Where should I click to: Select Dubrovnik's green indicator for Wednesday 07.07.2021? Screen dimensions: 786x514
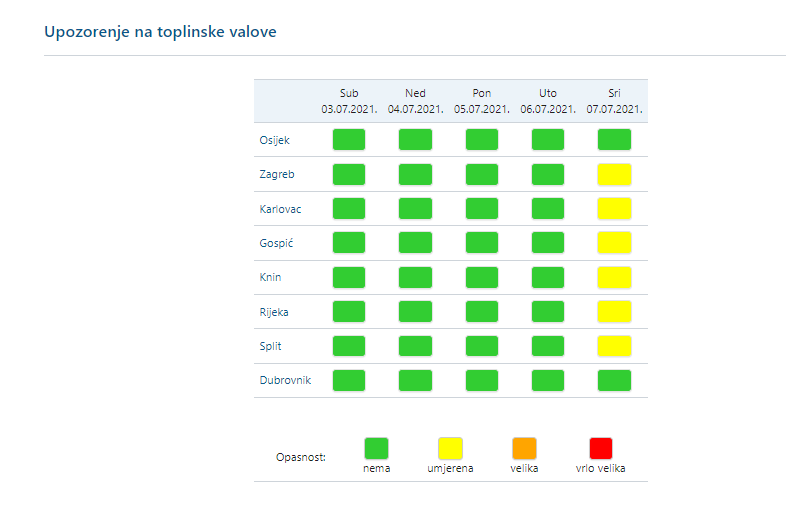614,380
